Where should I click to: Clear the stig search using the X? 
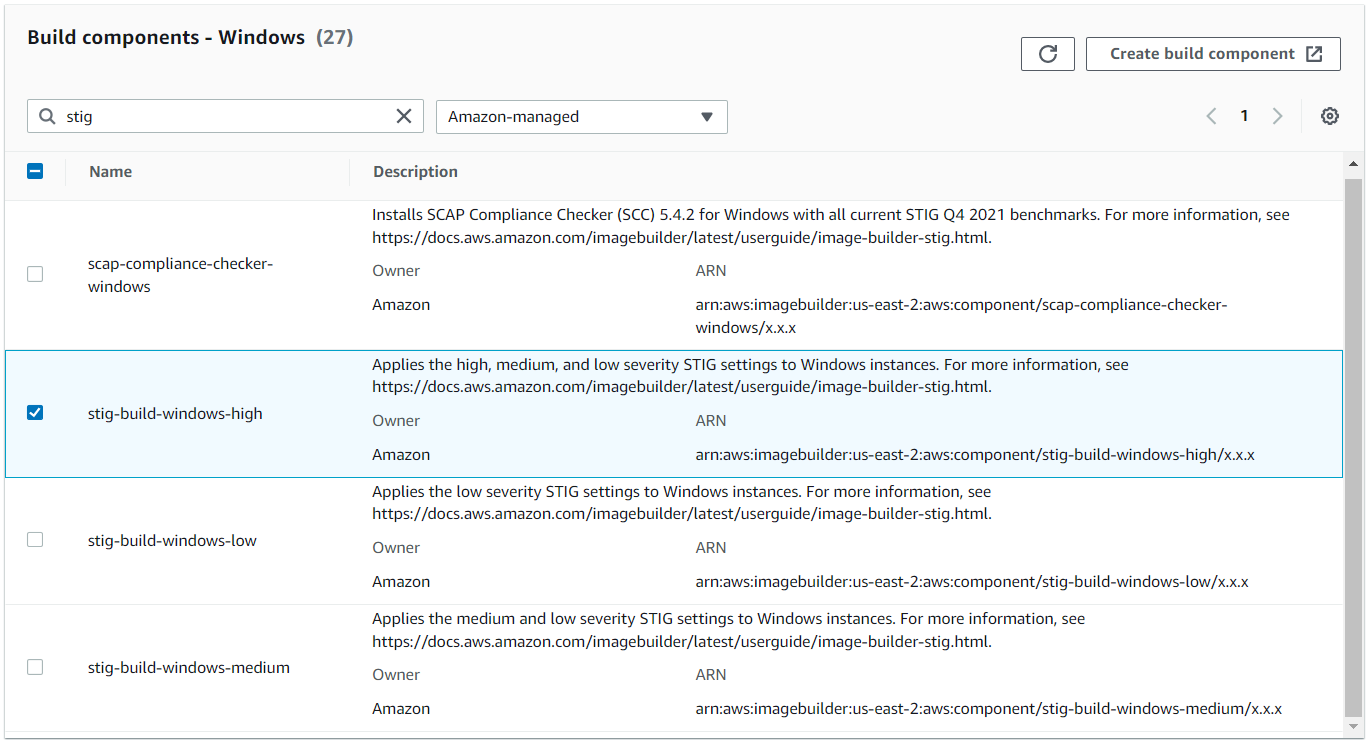tap(404, 116)
